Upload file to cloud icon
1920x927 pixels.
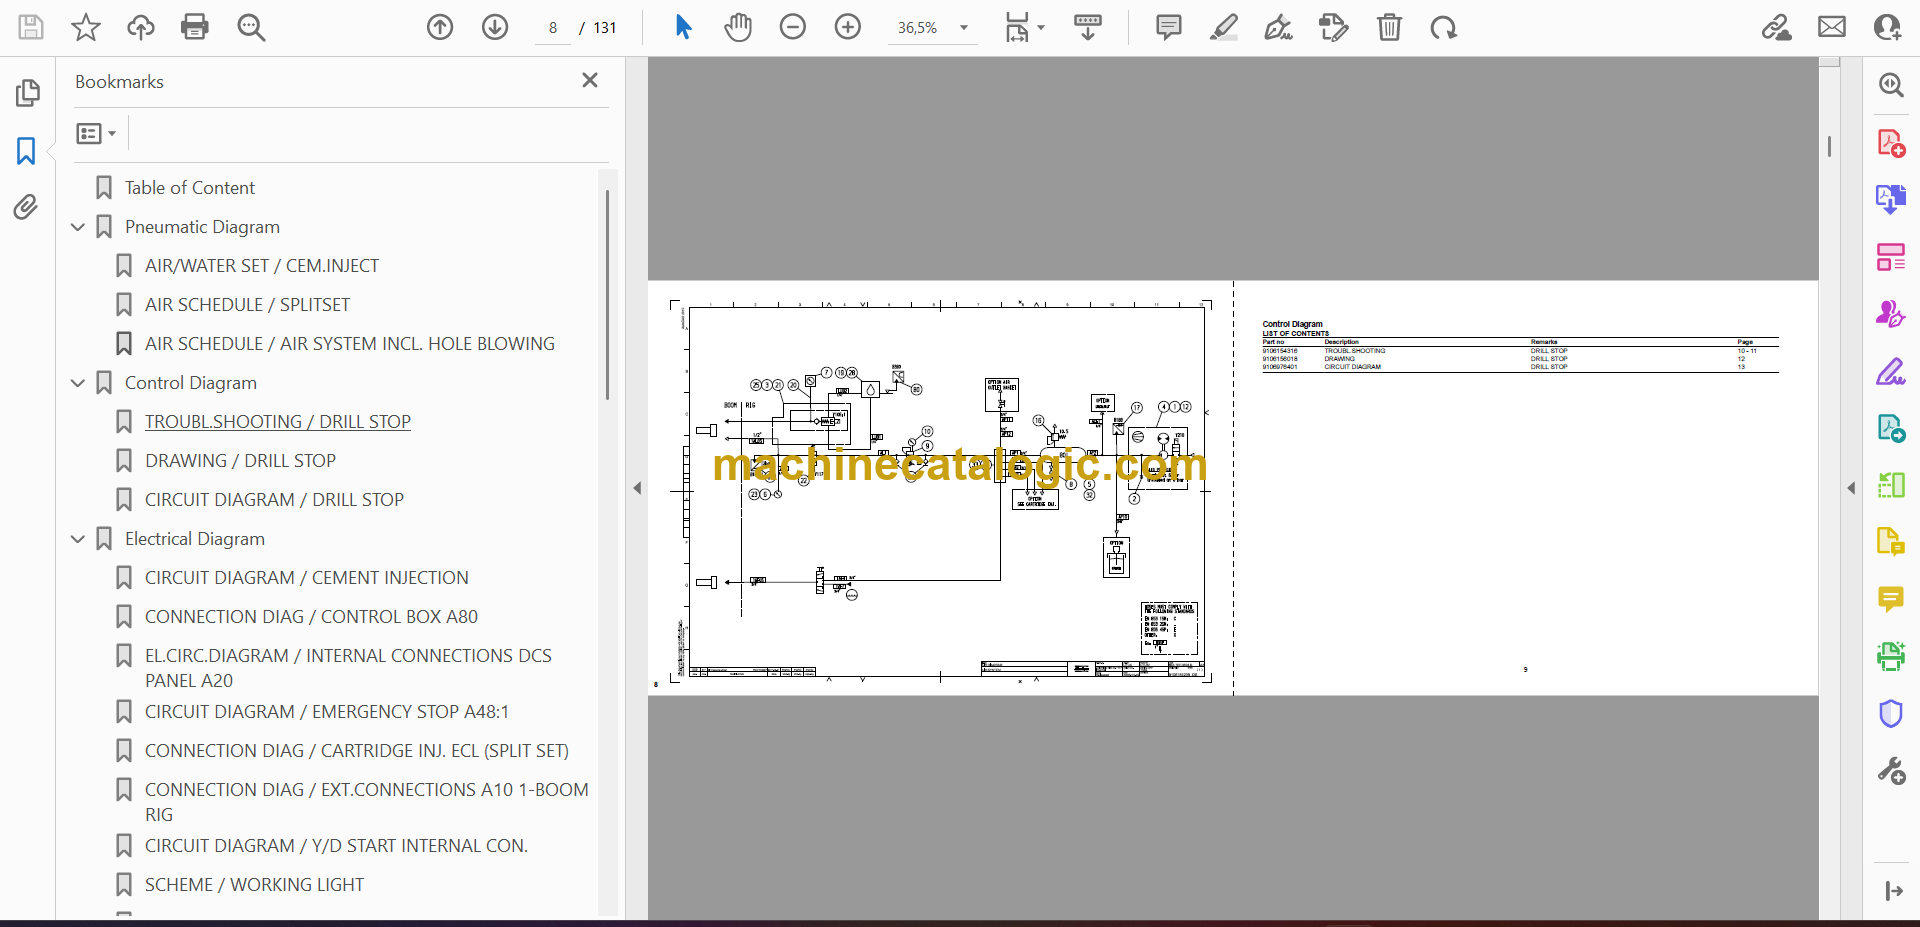tap(141, 27)
